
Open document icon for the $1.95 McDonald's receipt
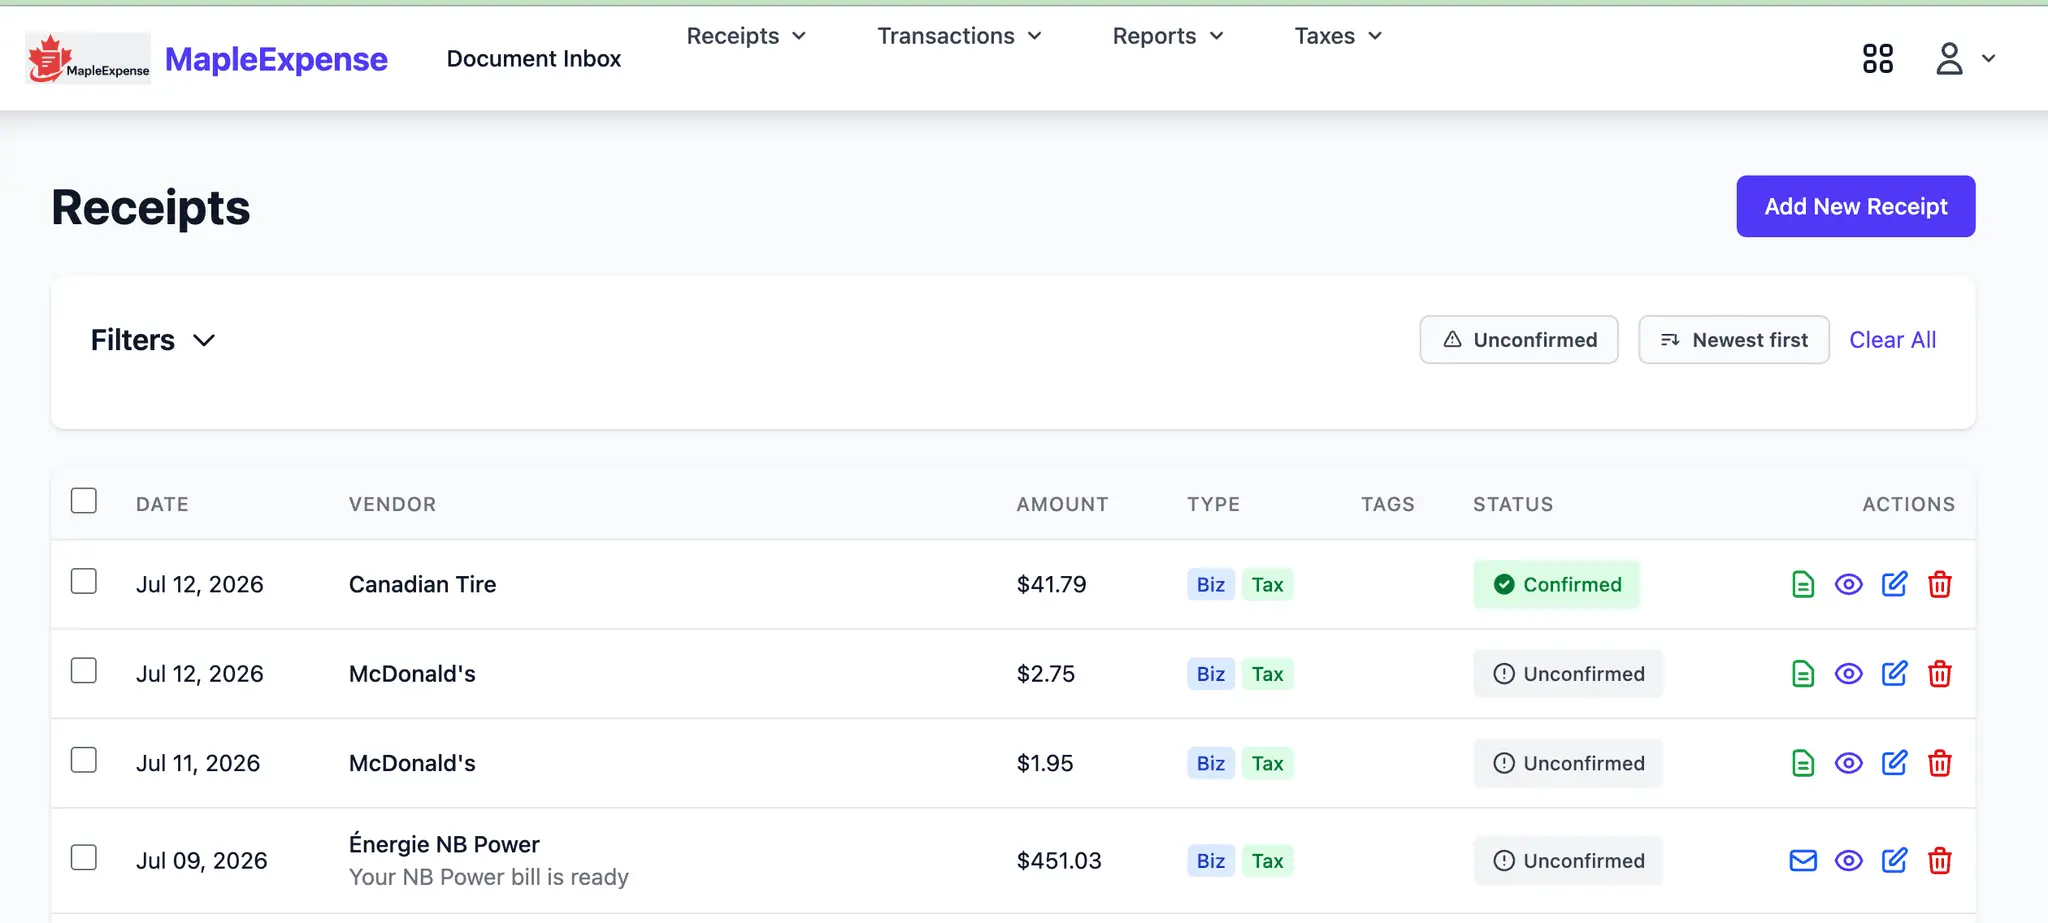(1802, 763)
